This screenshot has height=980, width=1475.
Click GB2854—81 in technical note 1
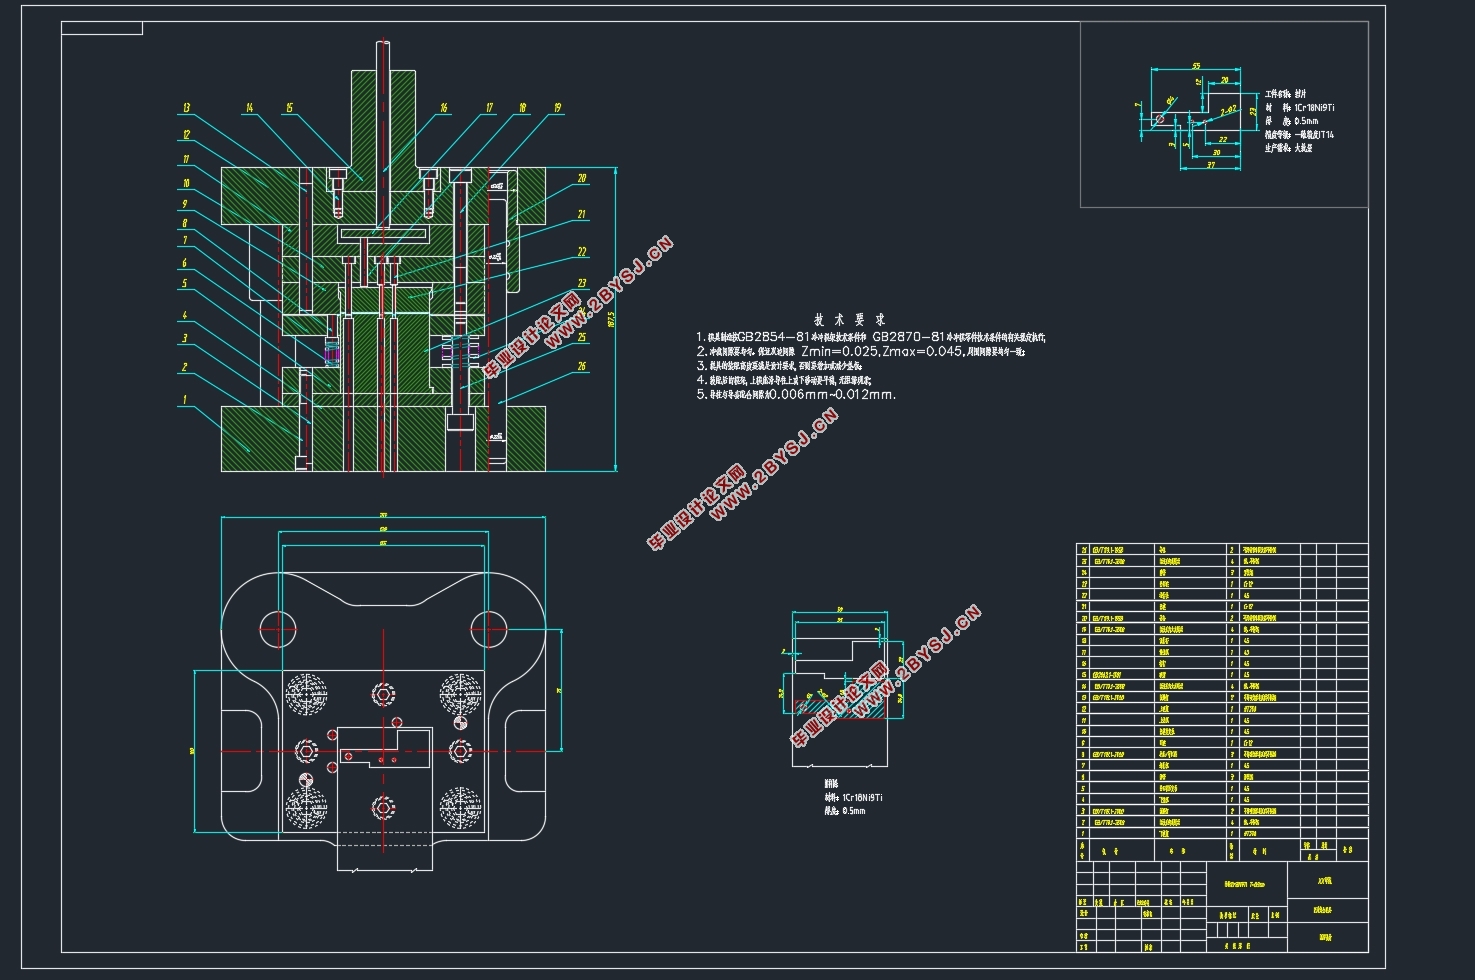[772, 337]
